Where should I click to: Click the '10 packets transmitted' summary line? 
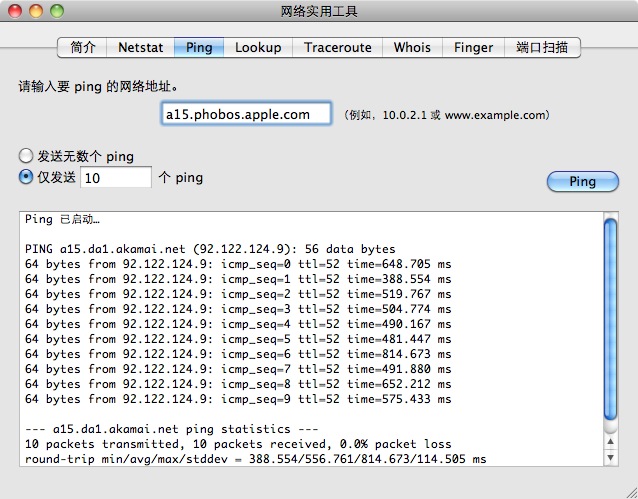pyautogui.click(x=238, y=444)
